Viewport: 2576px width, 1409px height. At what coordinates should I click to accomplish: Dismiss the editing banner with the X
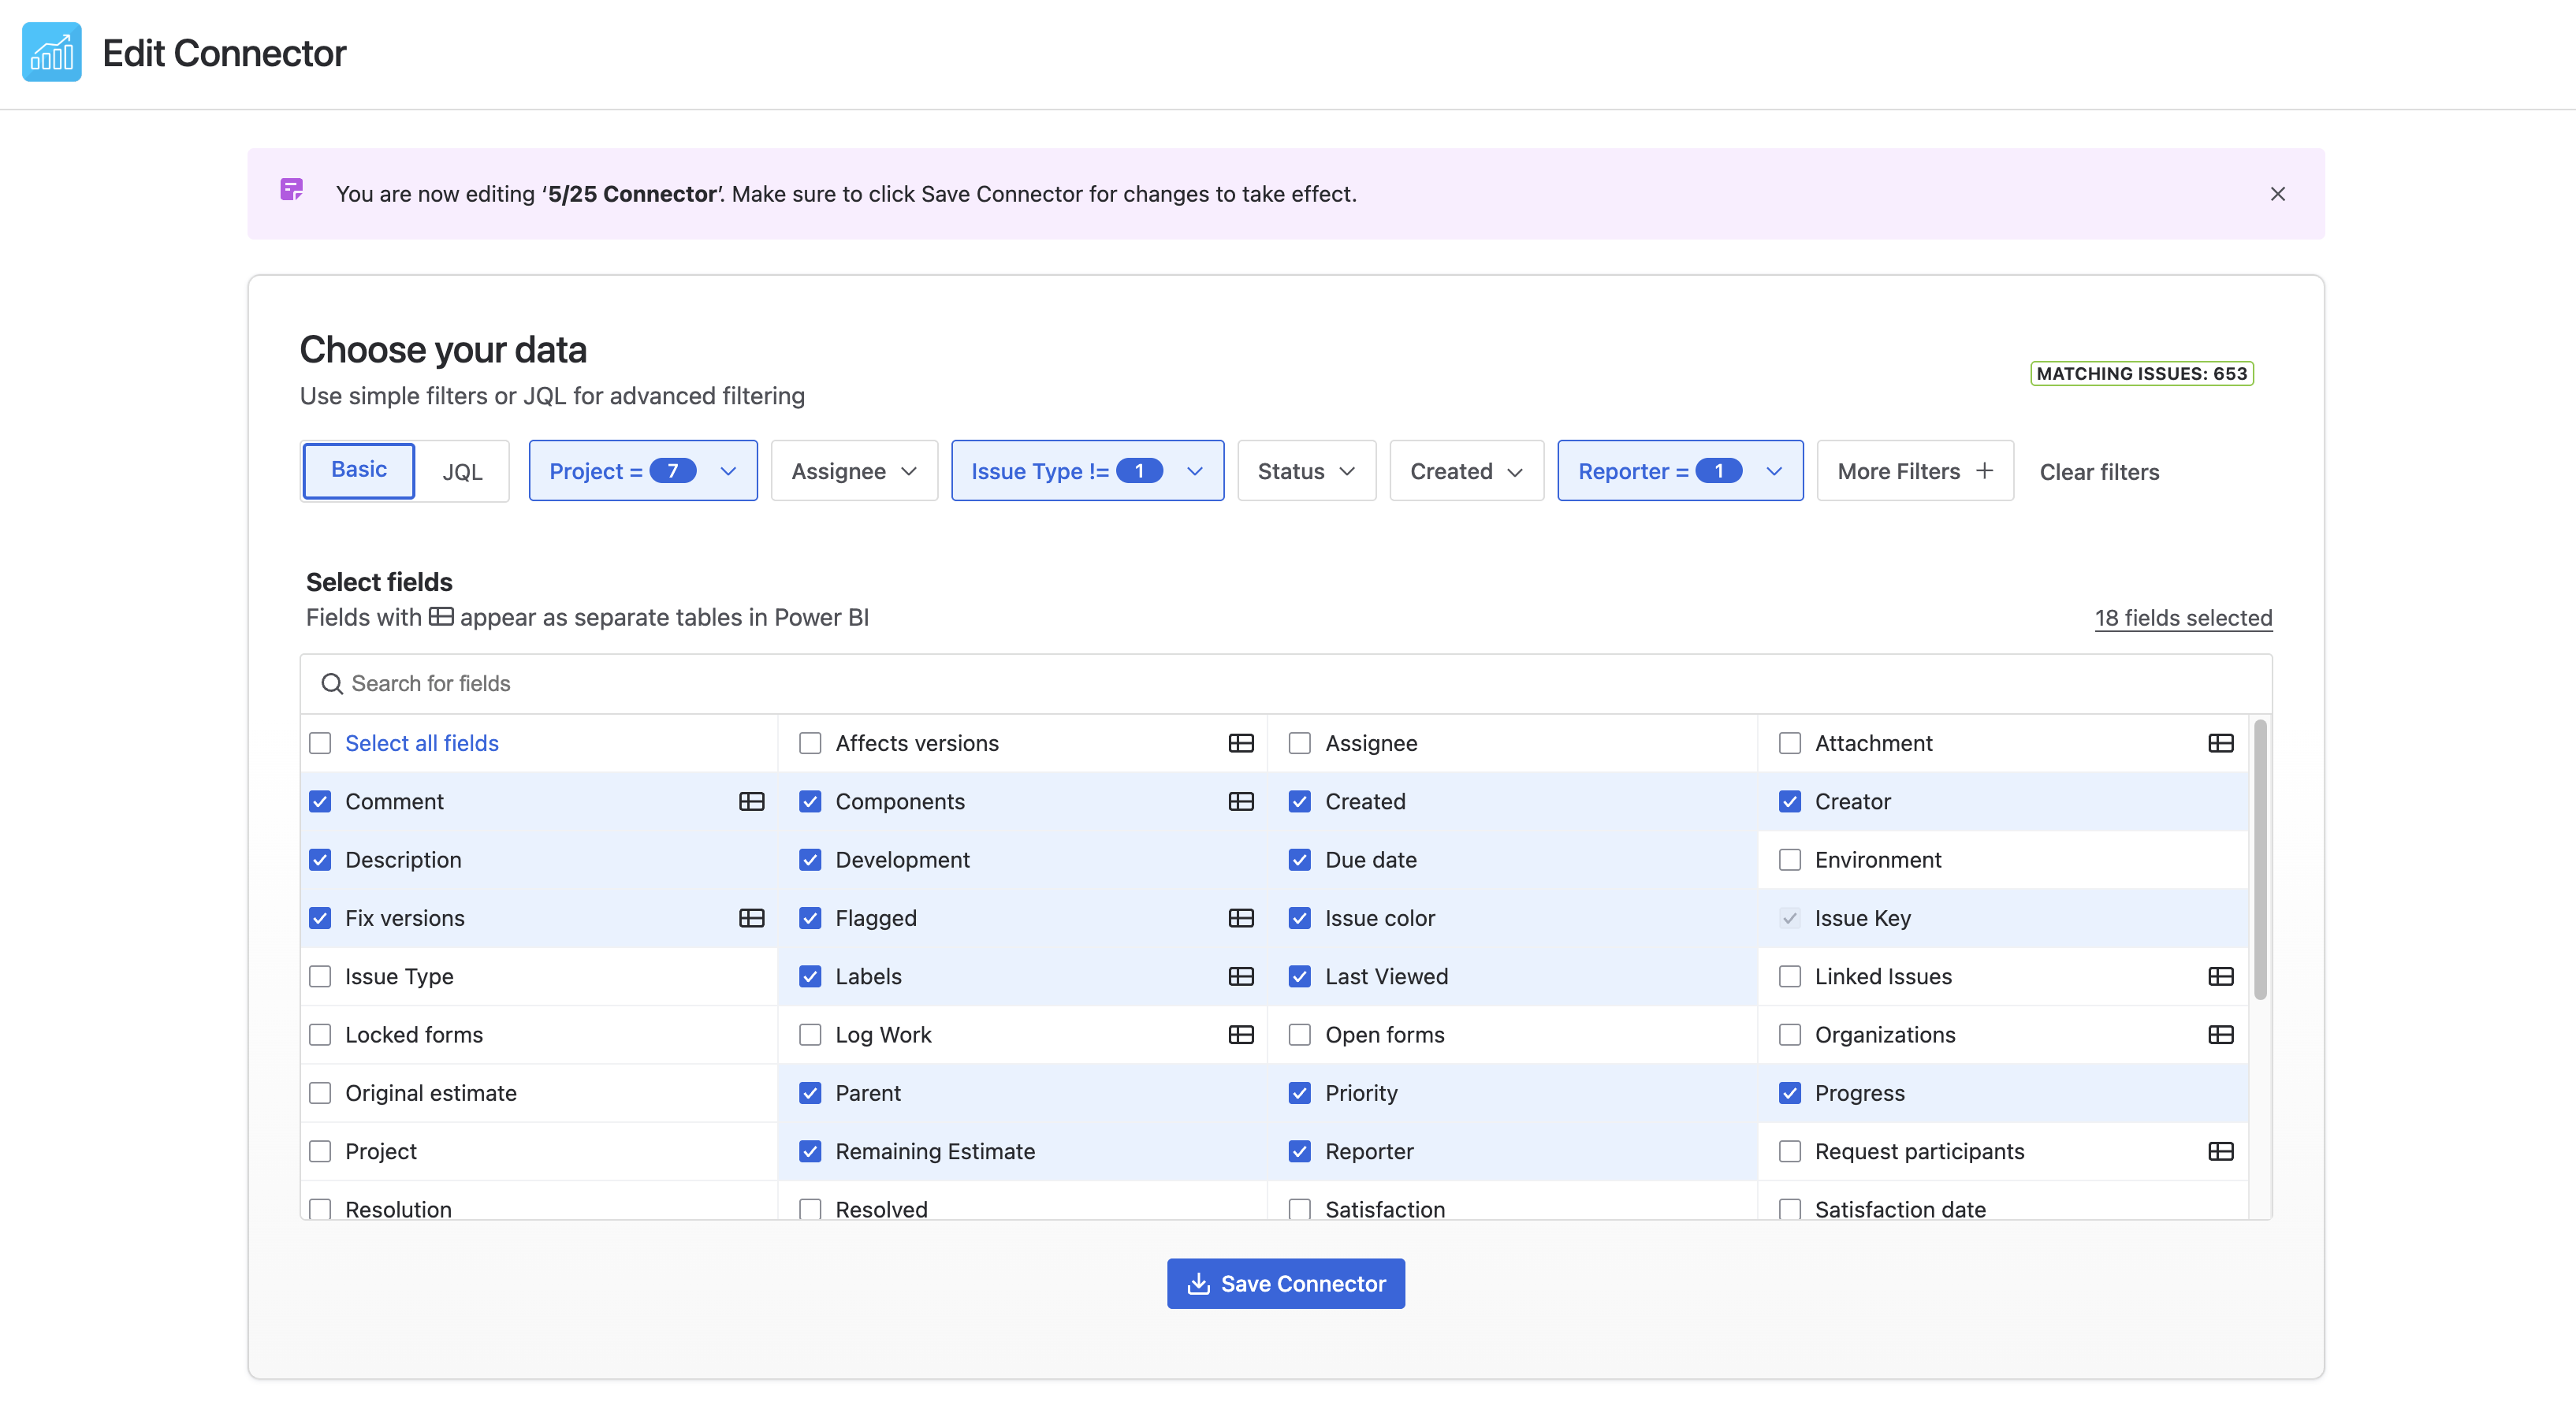tap(2277, 194)
